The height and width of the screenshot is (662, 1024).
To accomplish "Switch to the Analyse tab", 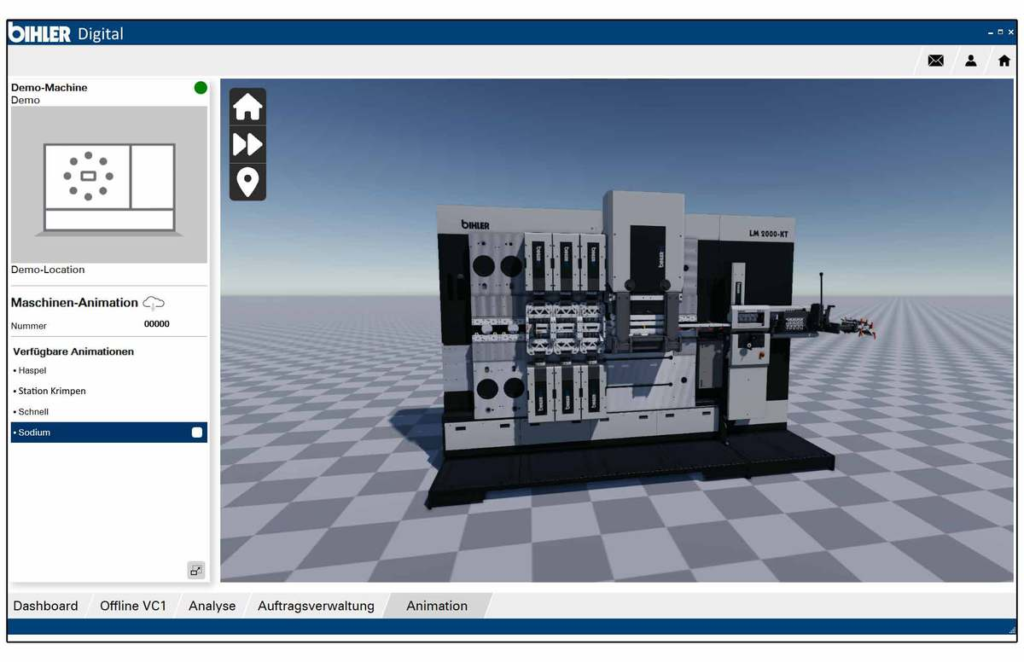I will pos(212,606).
